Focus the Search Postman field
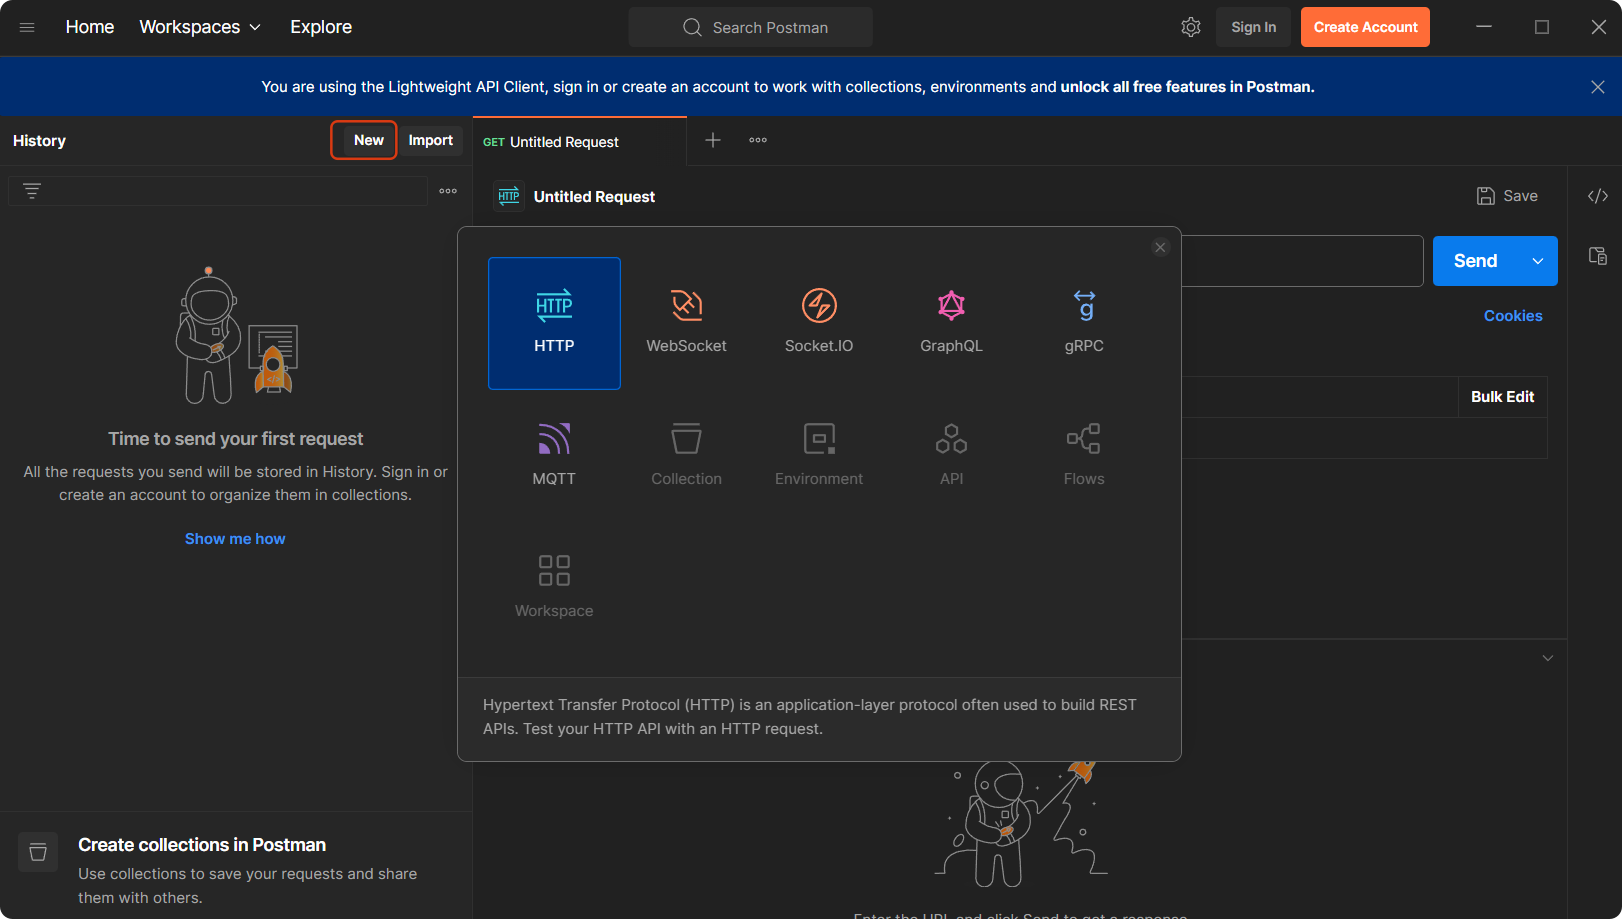Viewport: 1622px width, 919px height. coord(751,27)
